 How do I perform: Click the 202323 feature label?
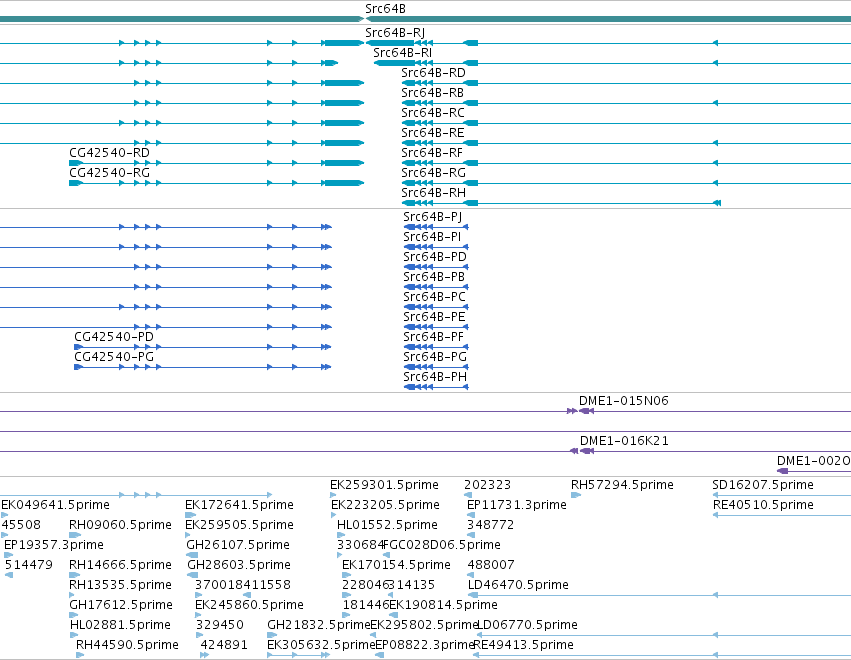point(487,485)
